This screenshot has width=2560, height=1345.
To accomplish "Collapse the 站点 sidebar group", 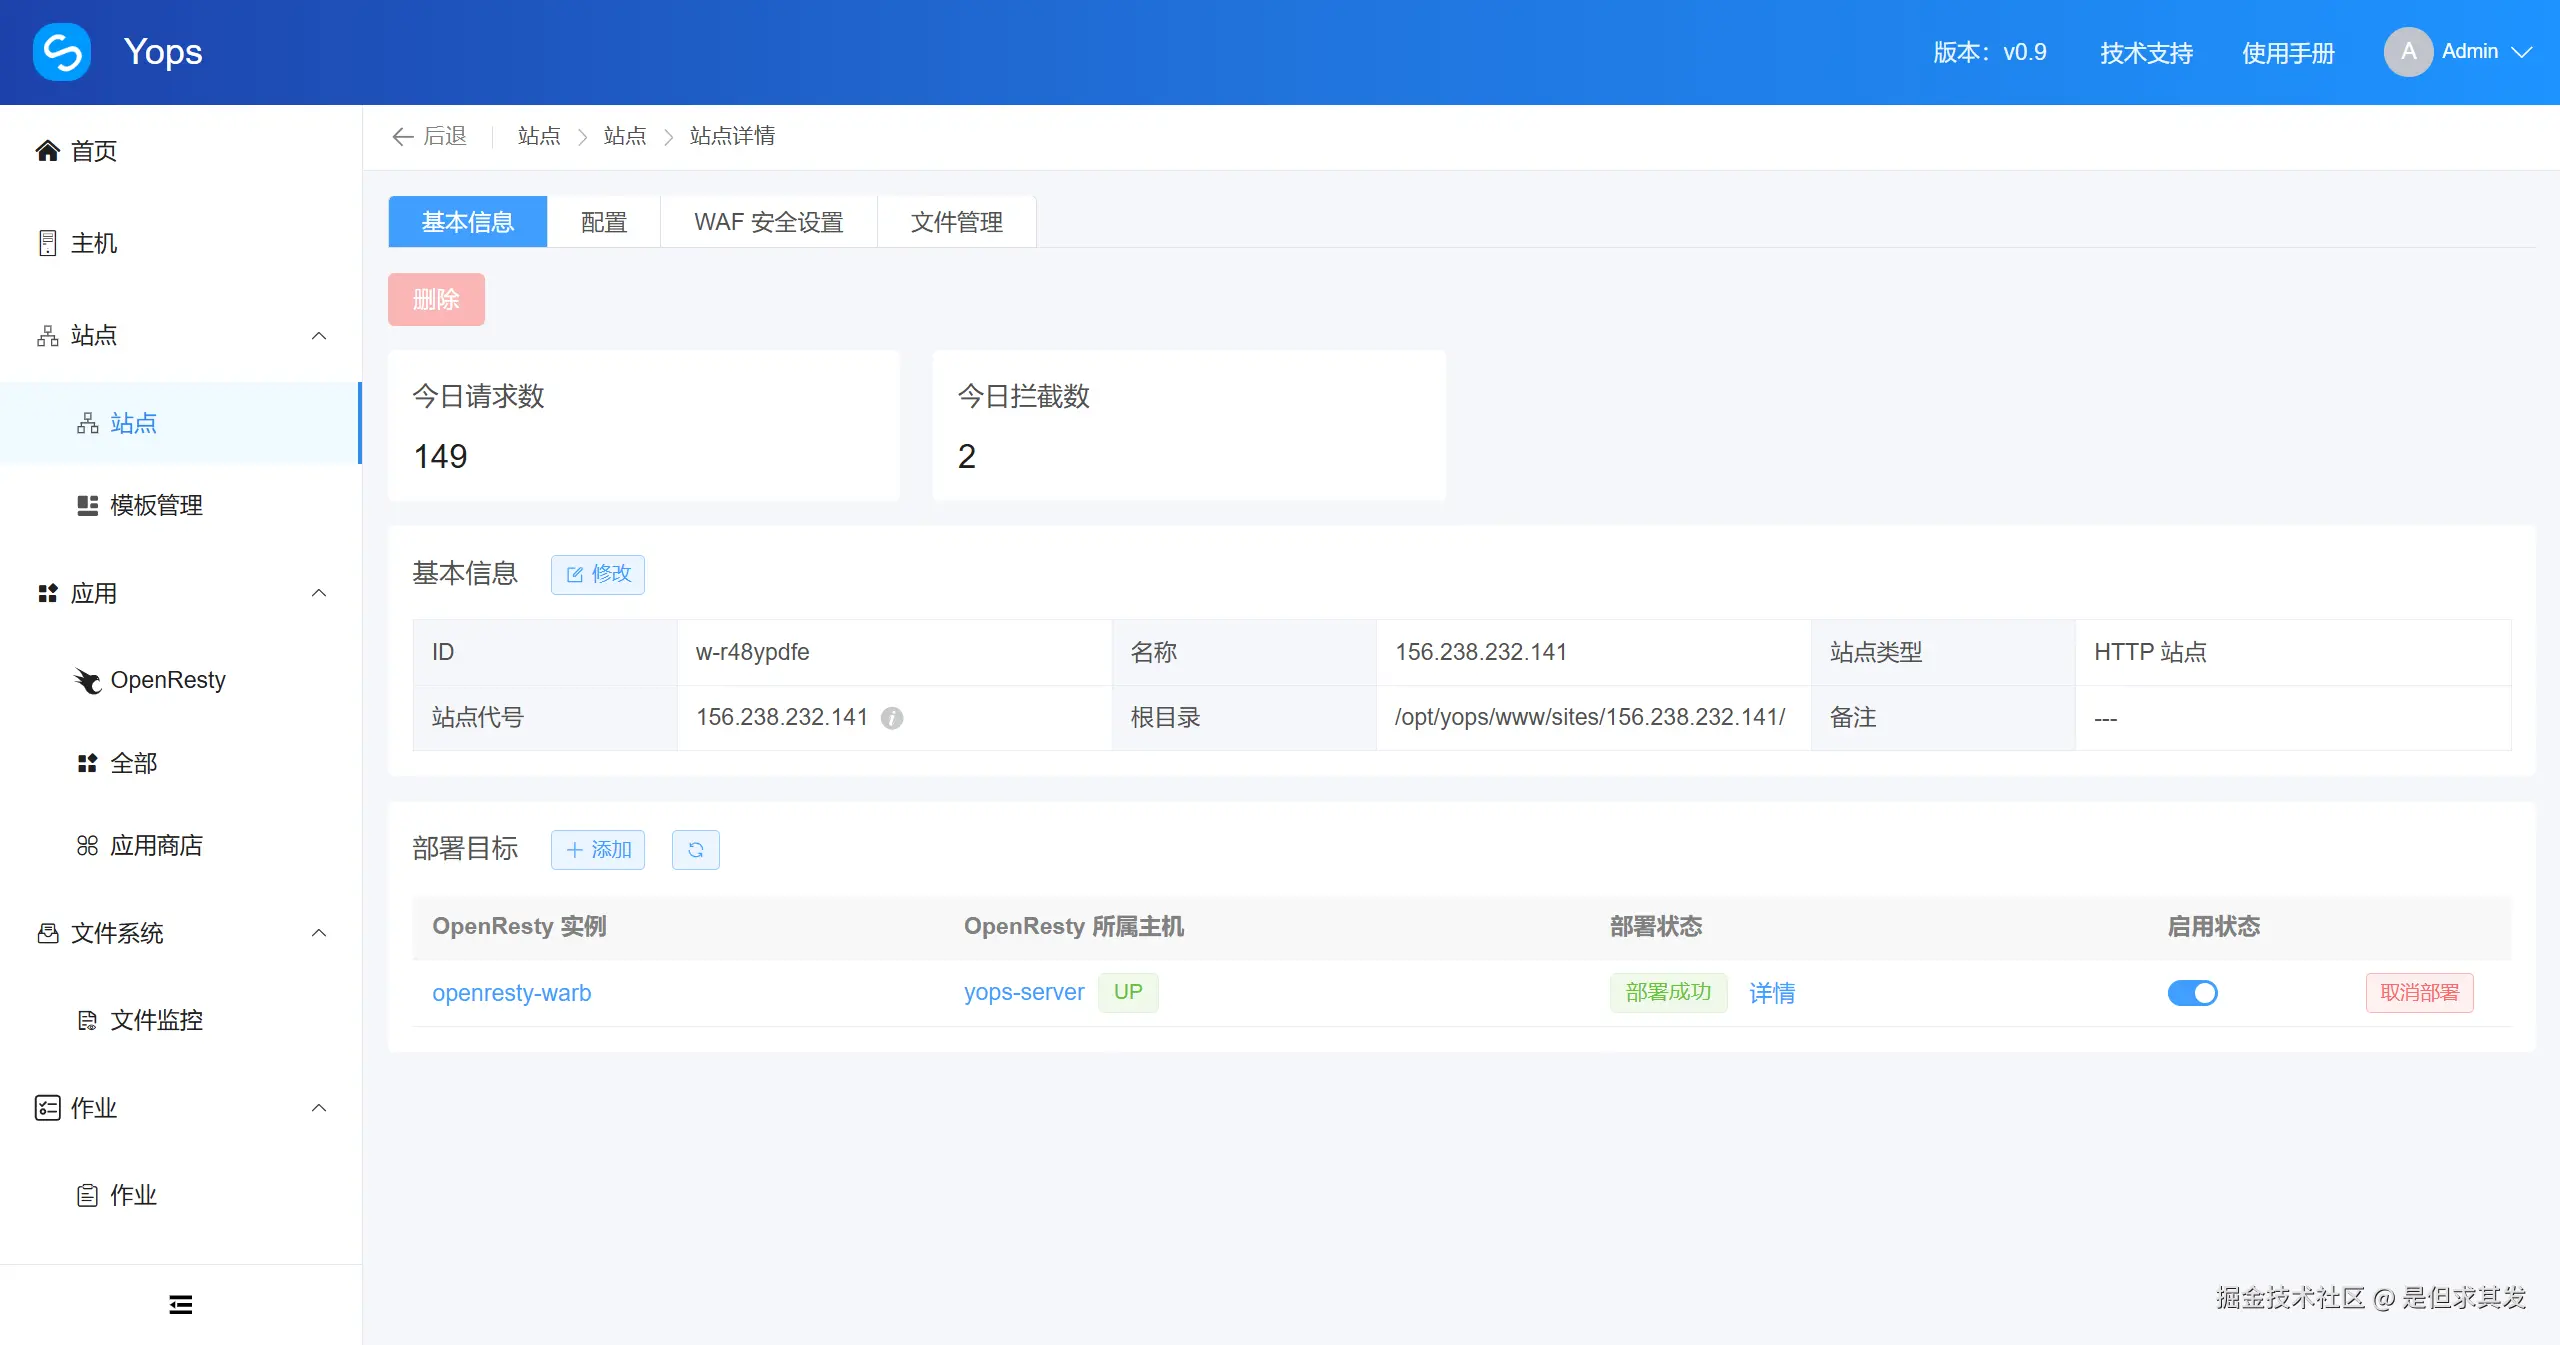I will 319,336.
